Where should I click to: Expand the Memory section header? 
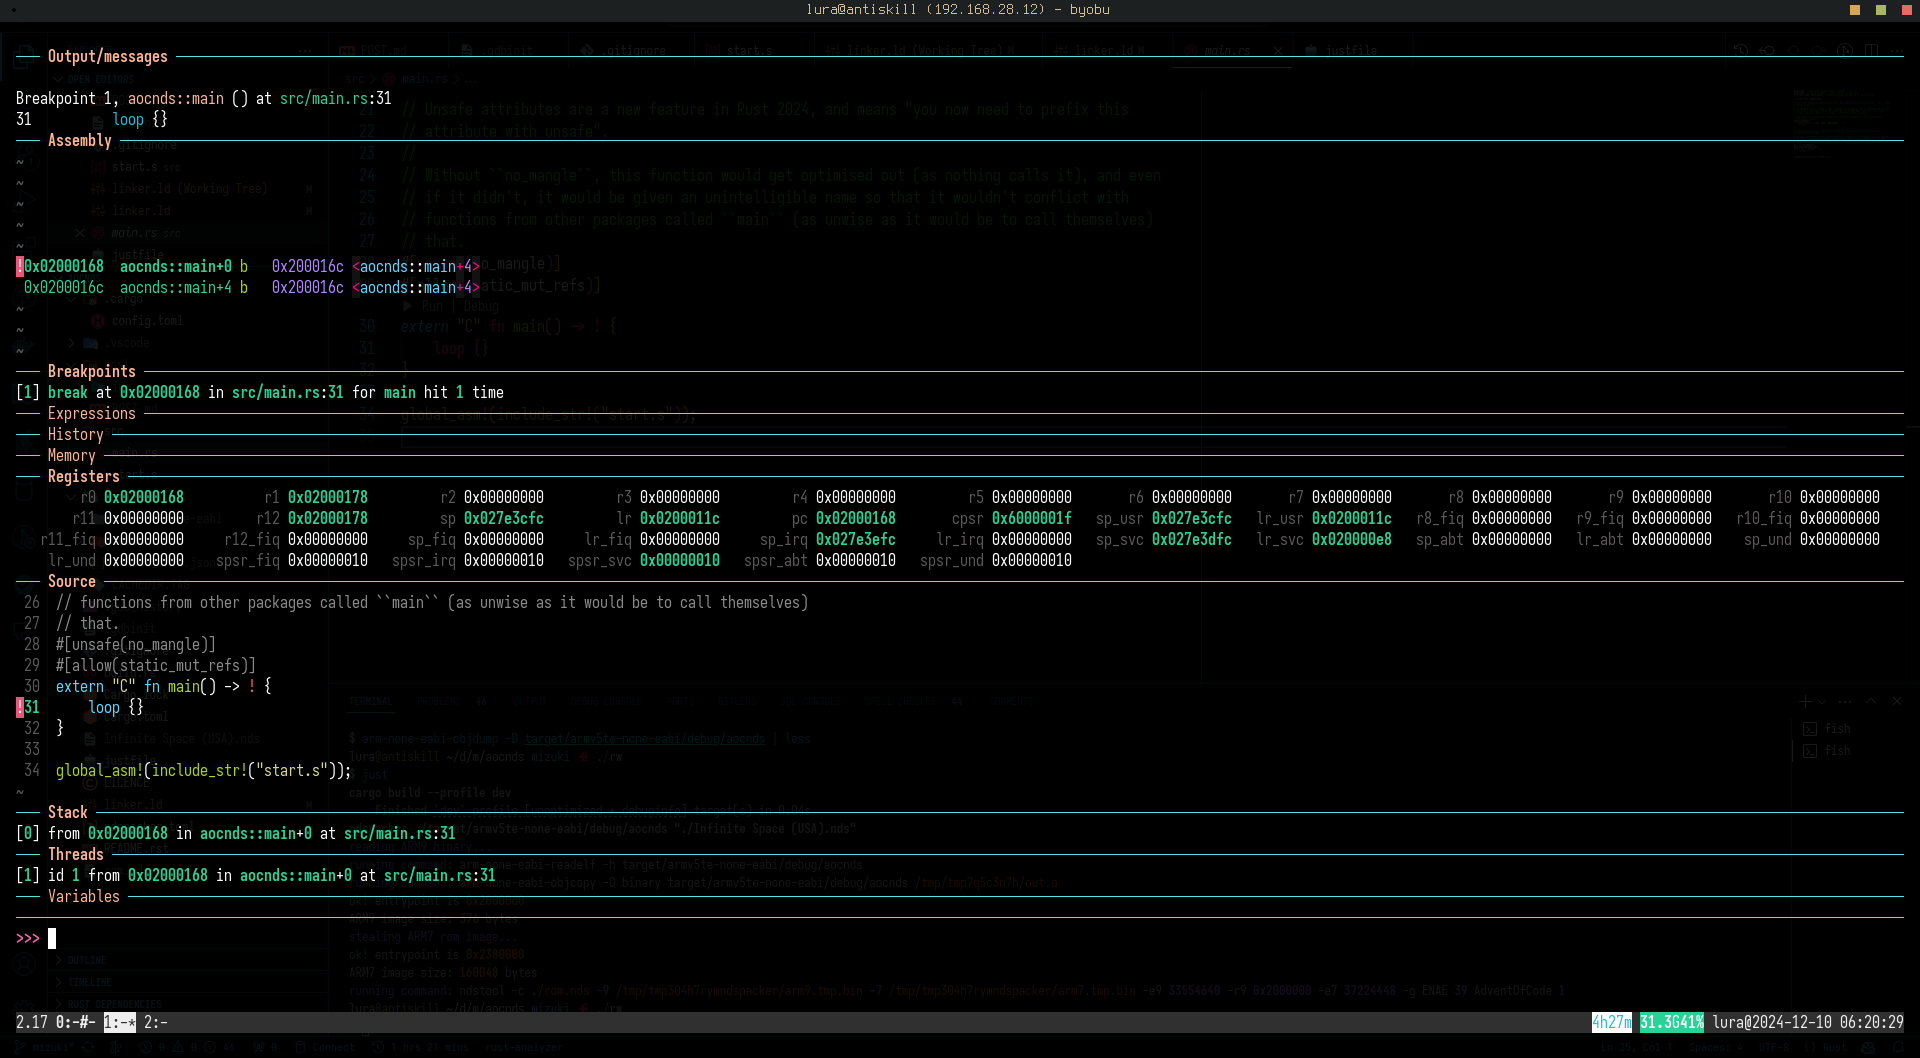[71, 455]
